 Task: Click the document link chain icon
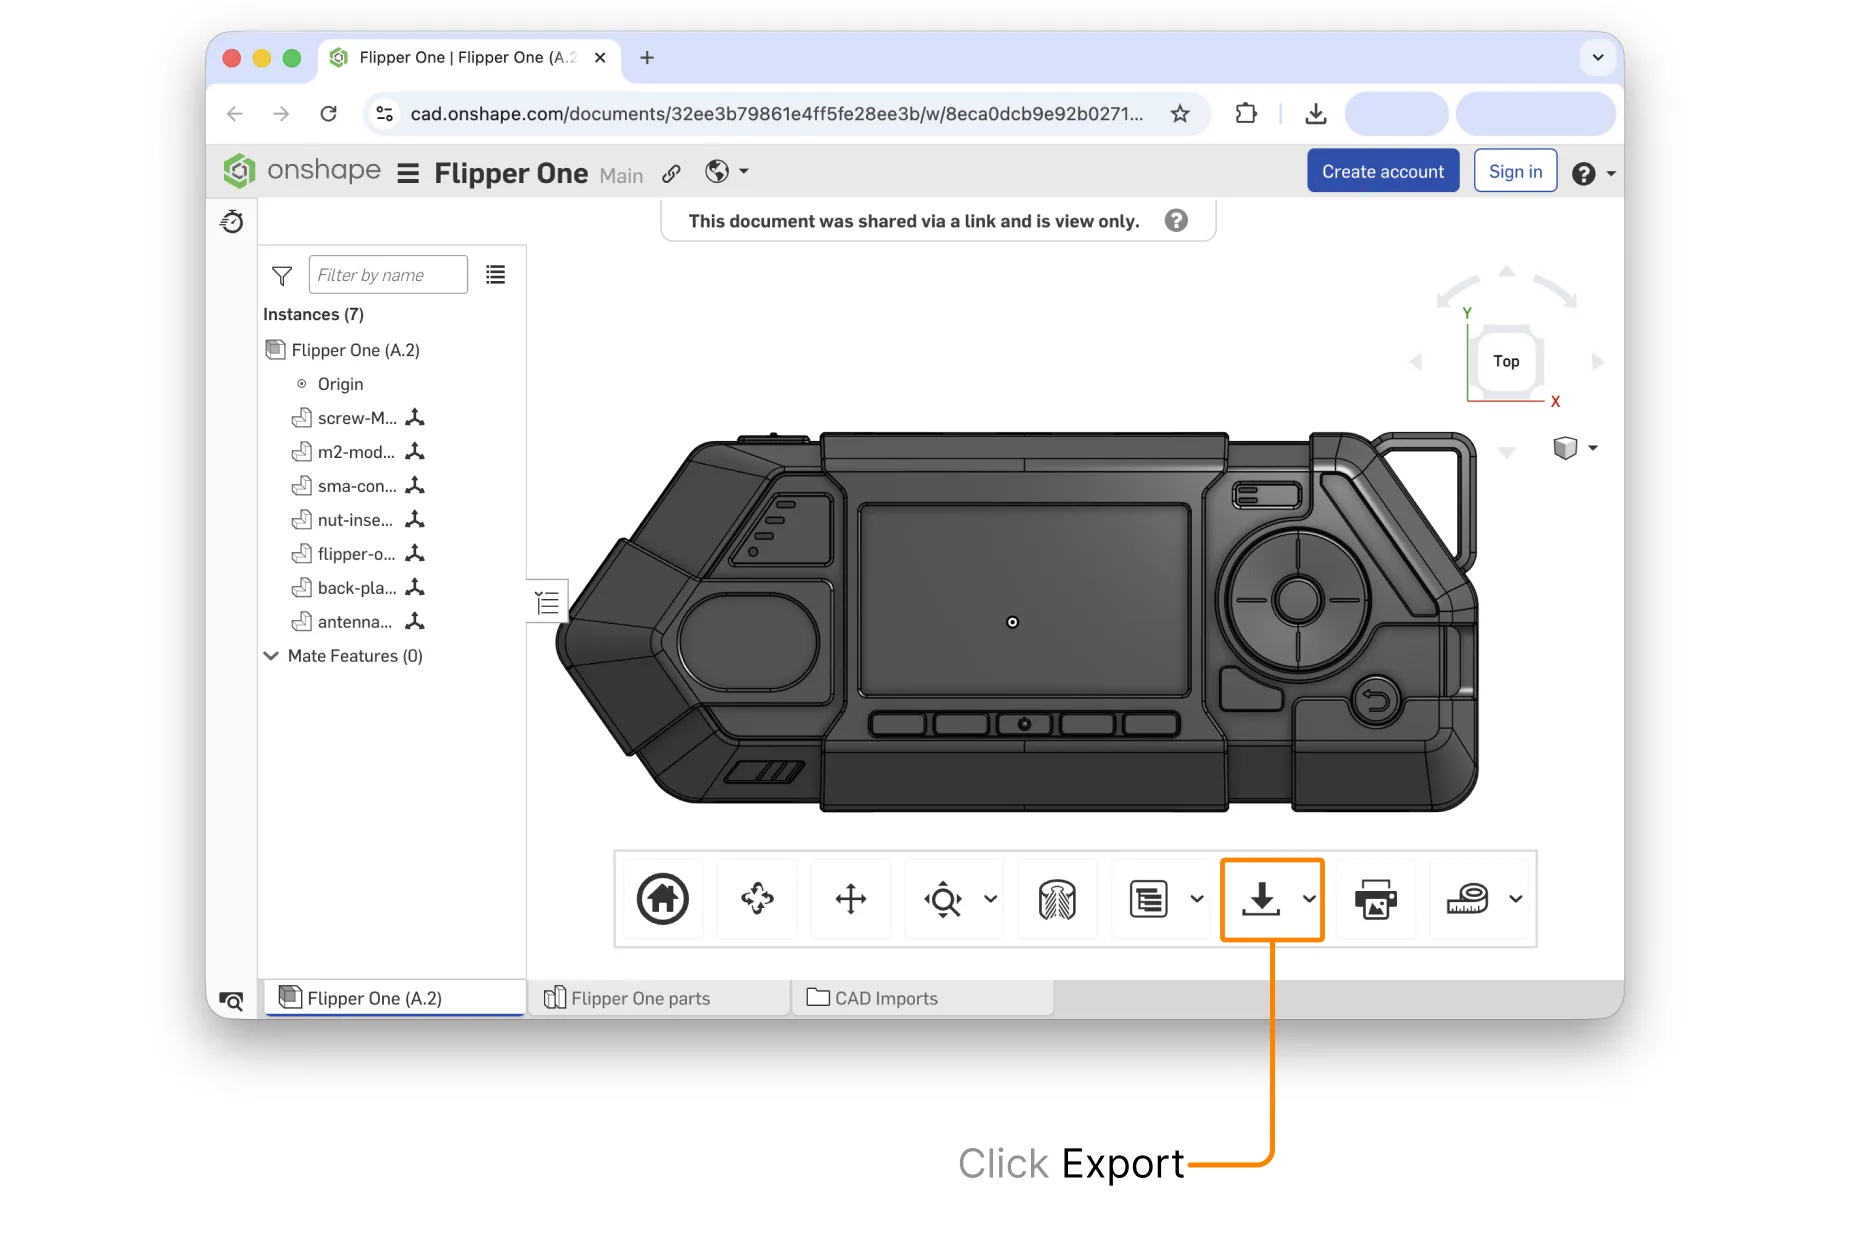671,174
